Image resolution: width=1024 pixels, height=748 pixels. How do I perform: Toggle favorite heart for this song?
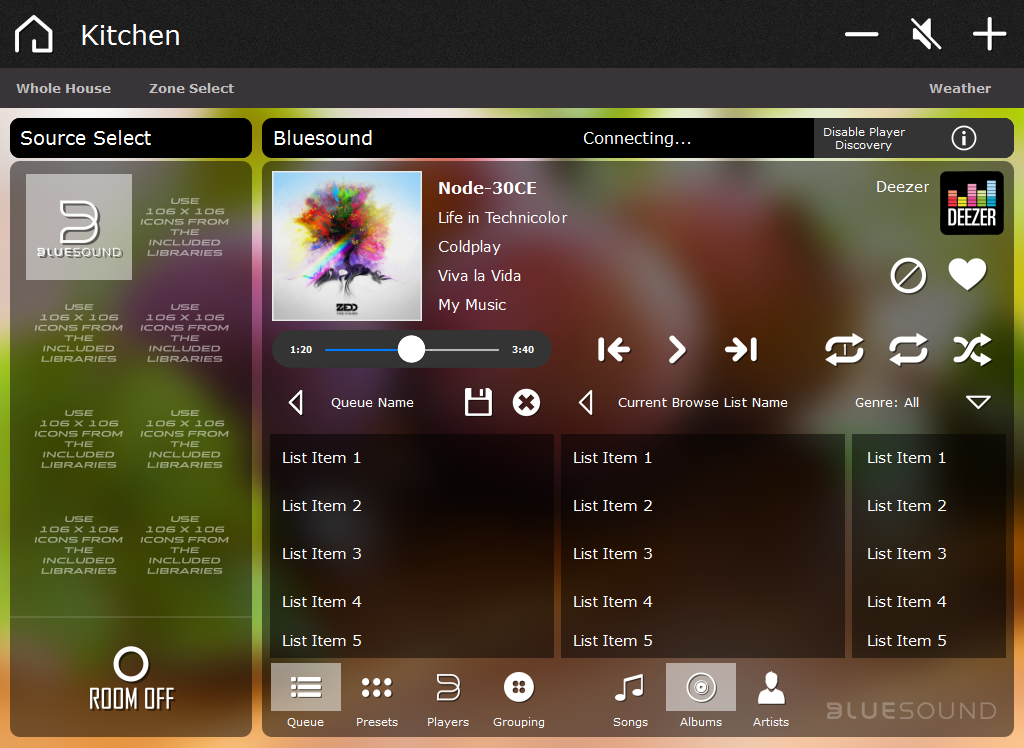(x=967, y=274)
